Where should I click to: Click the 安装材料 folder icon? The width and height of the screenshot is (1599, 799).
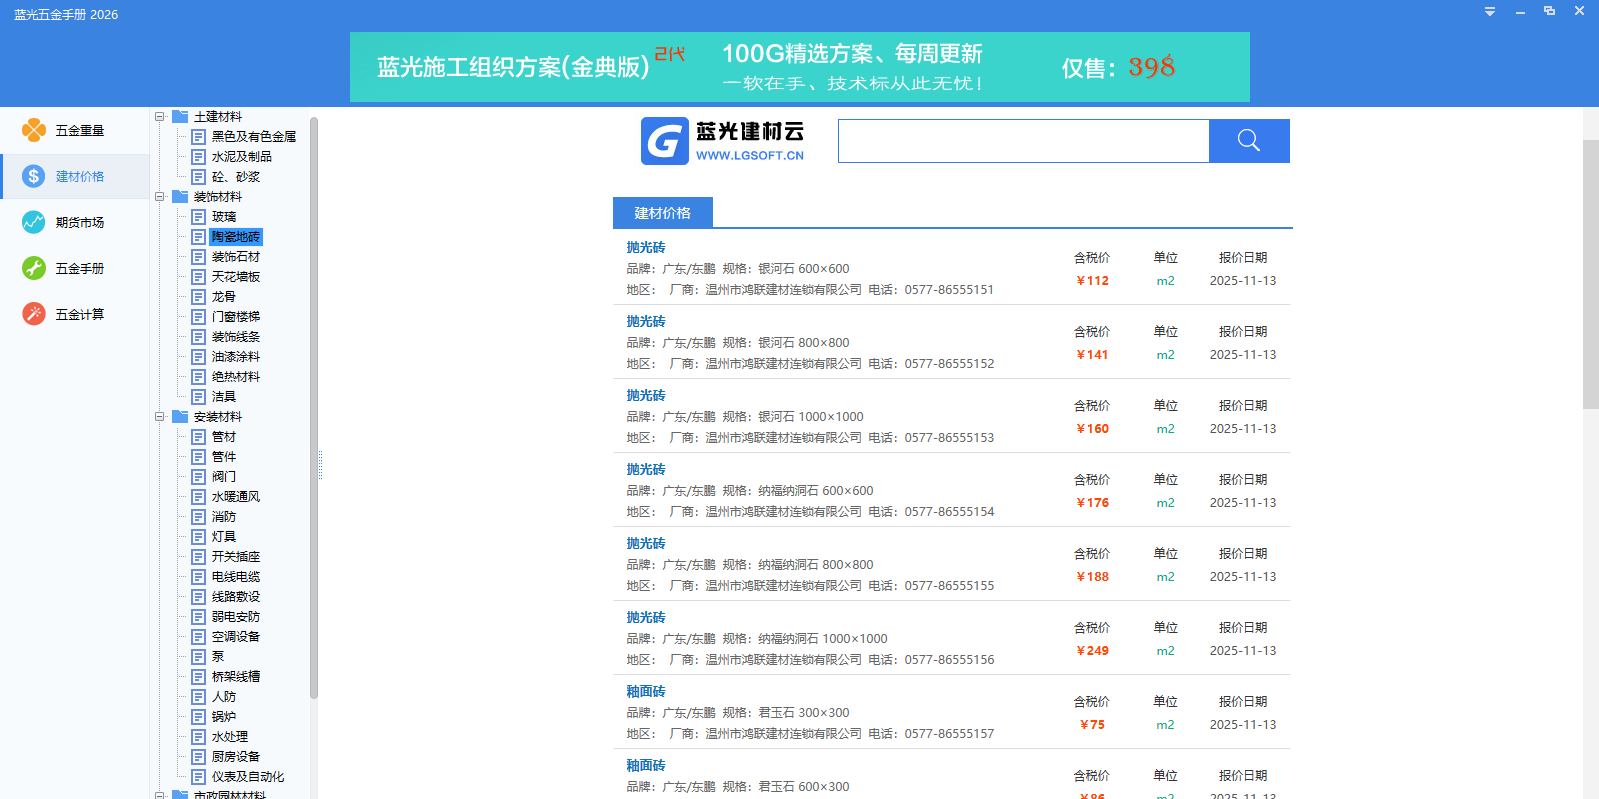point(180,417)
